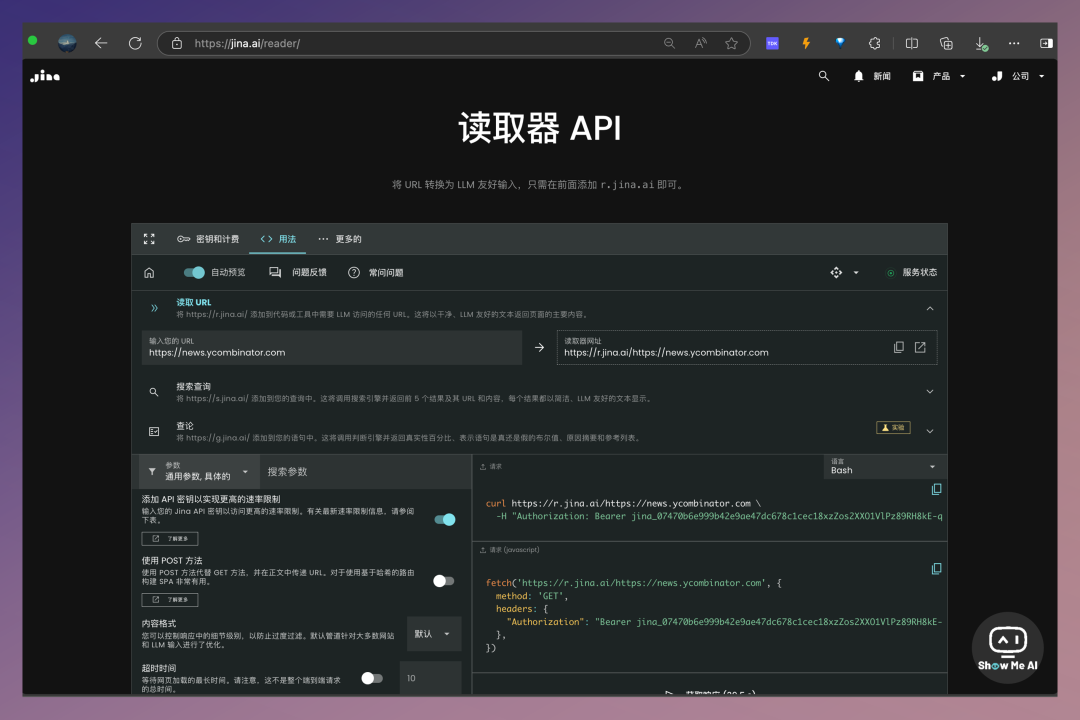Open the 公司 company dropdown
The image size is (1080, 720).
click(1018, 76)
